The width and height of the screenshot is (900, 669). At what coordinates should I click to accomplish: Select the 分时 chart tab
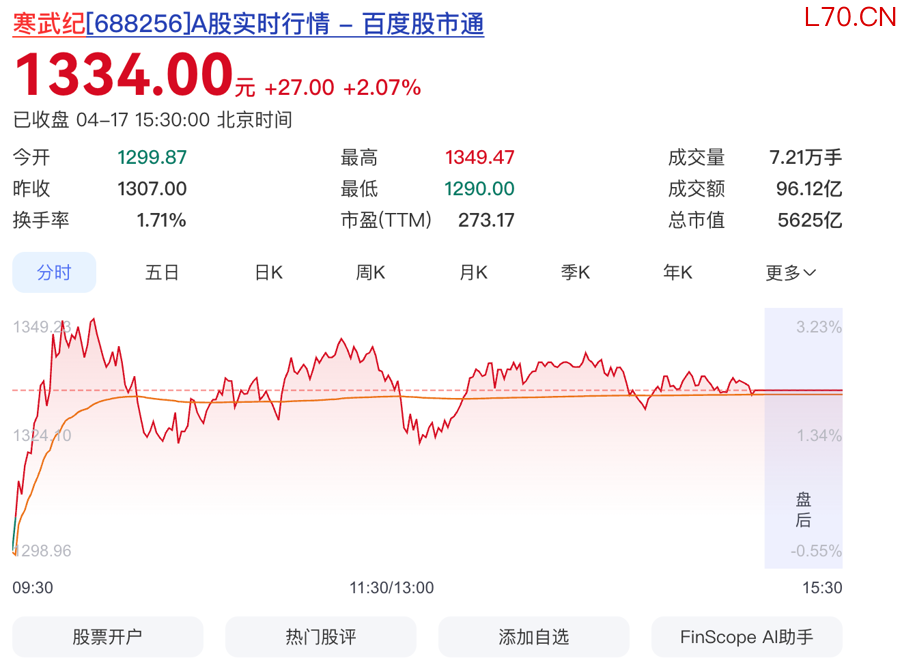click(54, 272)
